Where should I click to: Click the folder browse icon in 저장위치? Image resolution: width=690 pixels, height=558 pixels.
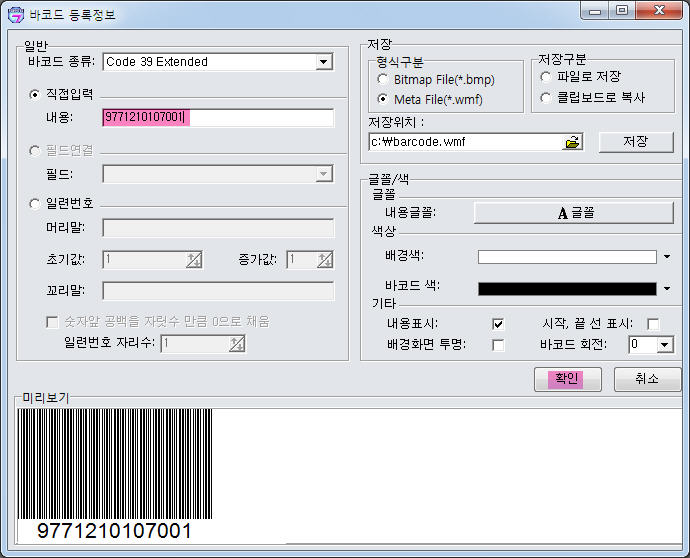pyautogui.click(x=573, y=142)
